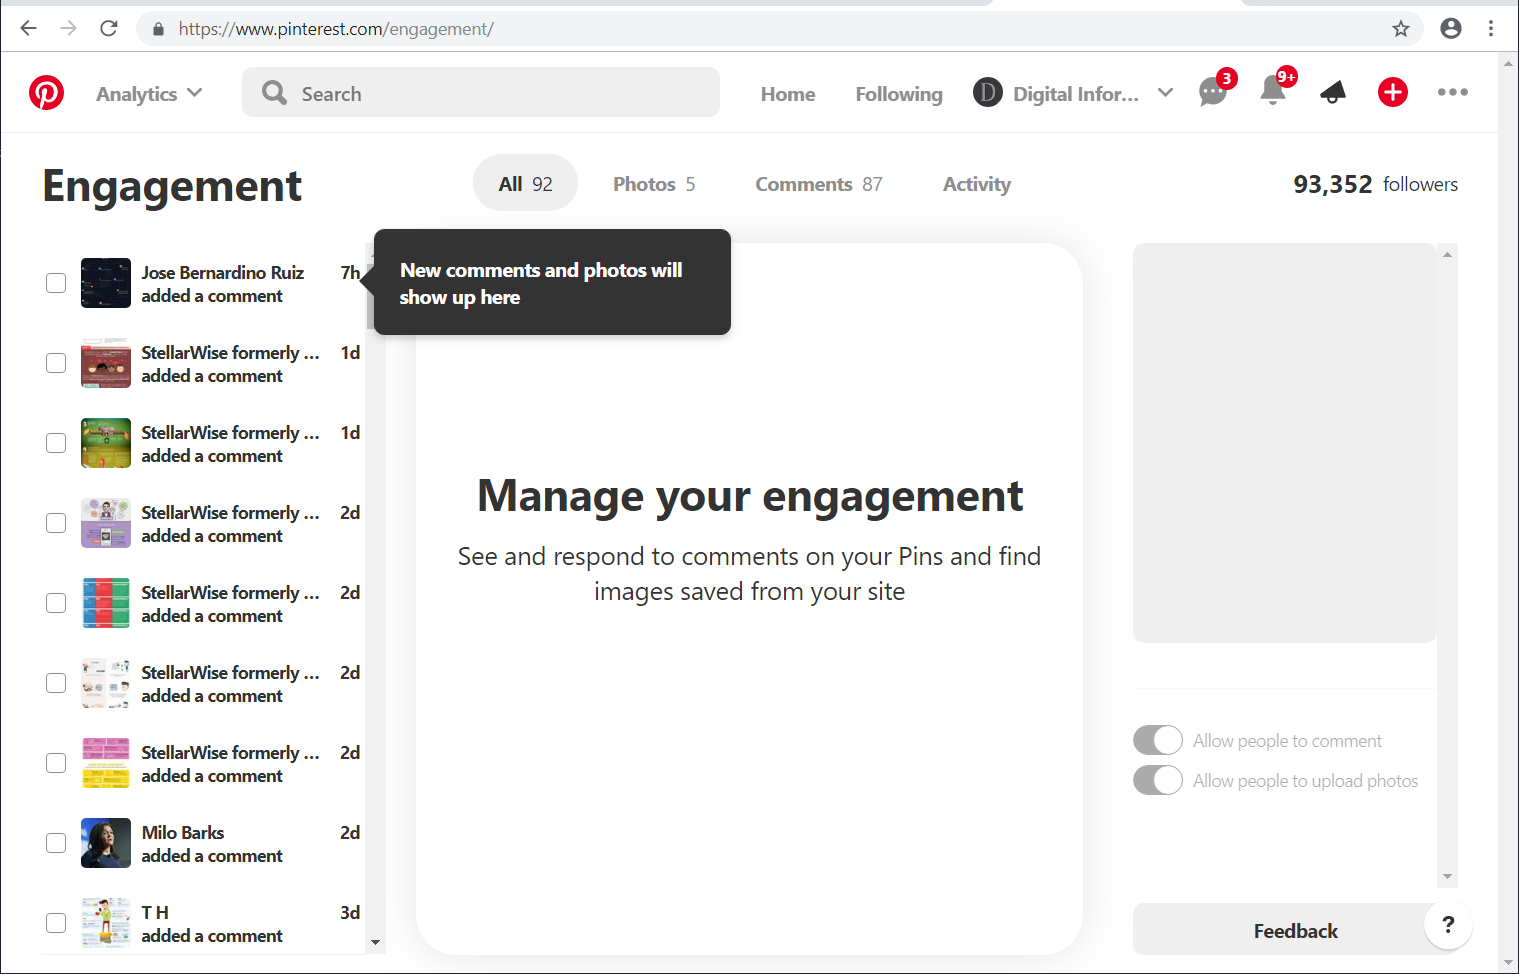
Task: Bookmark the page with the star icon
Action: point(1400,28)
